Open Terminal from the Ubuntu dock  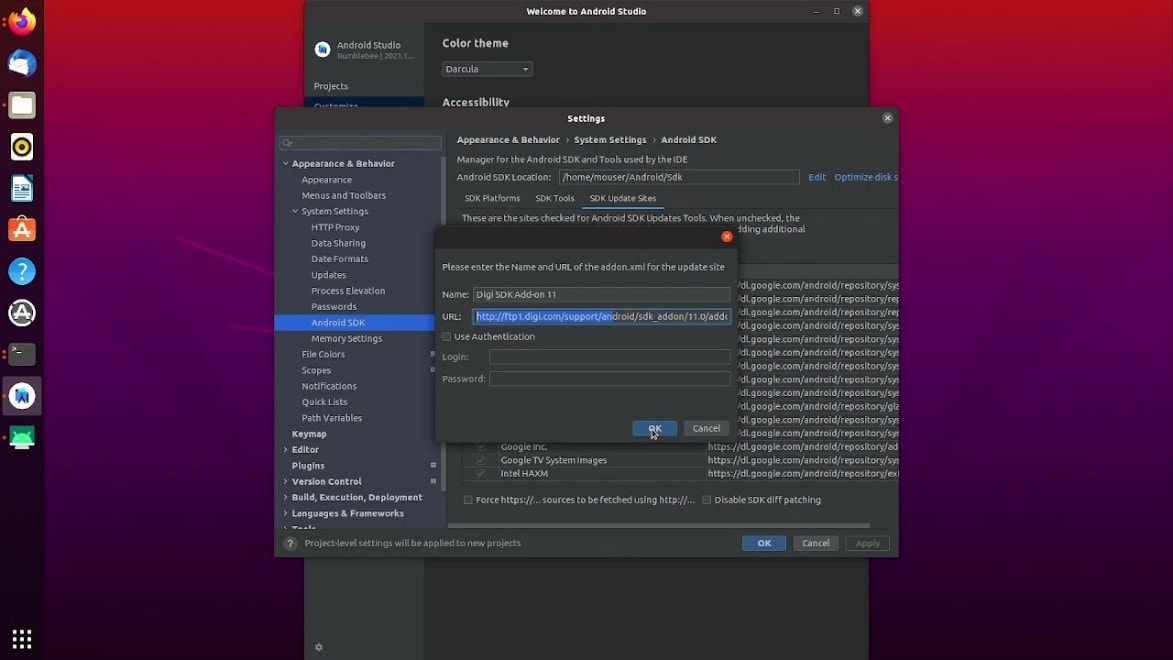tap(22, 354)
